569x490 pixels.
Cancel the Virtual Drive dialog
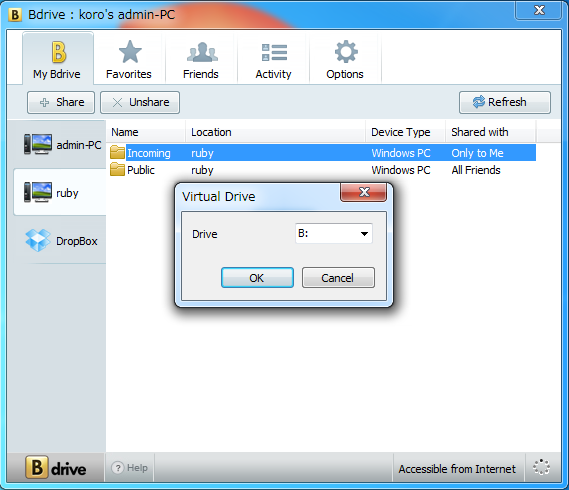tap(338, 278)
